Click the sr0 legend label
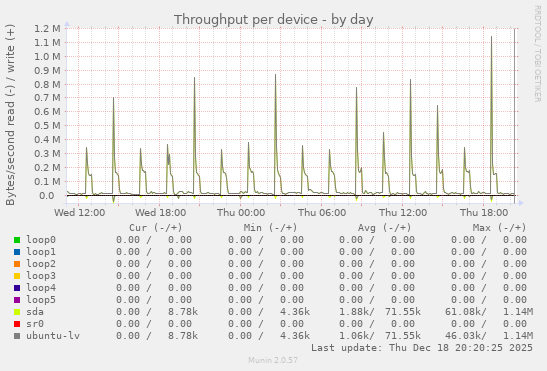Image resolution: width=547 pixels, height=371 pixels. pos(35,324)
